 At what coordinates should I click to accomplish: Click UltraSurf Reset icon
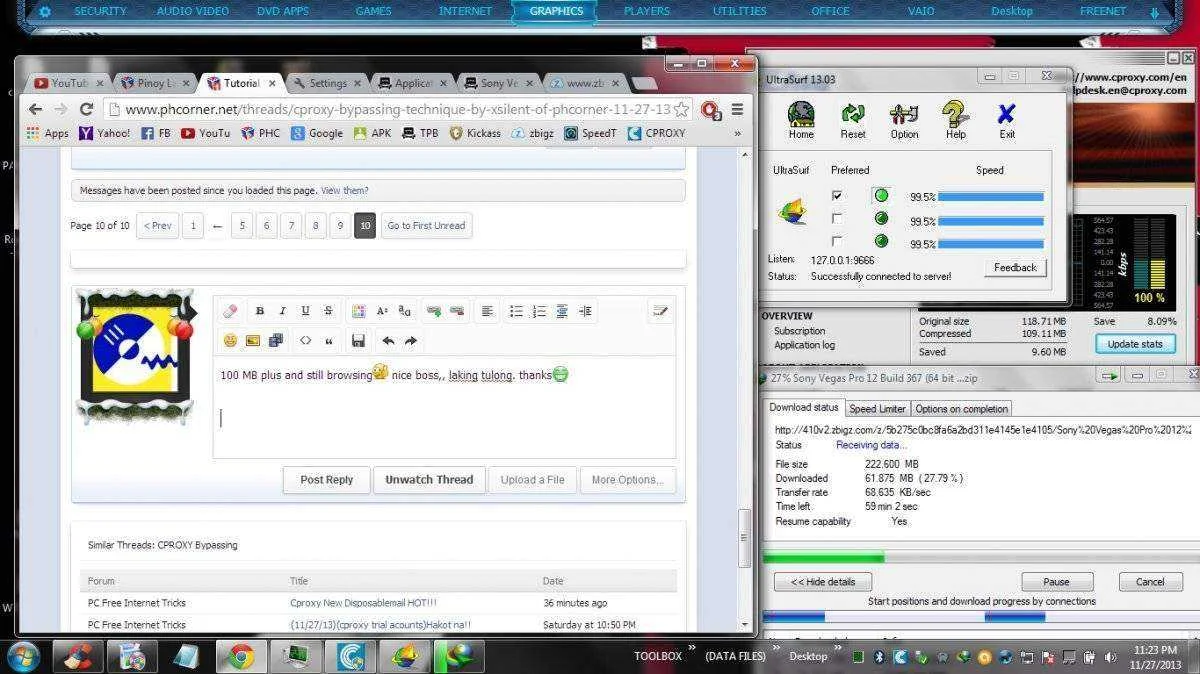click(853, 120)
